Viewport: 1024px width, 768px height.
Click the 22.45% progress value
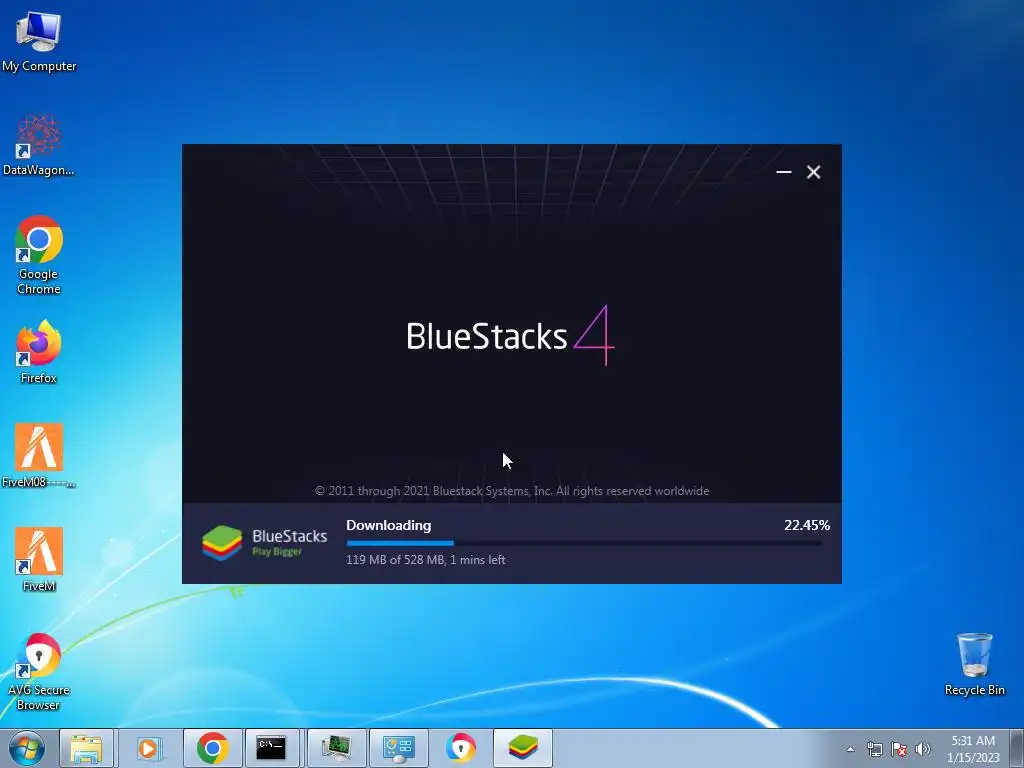pos(807,525)
